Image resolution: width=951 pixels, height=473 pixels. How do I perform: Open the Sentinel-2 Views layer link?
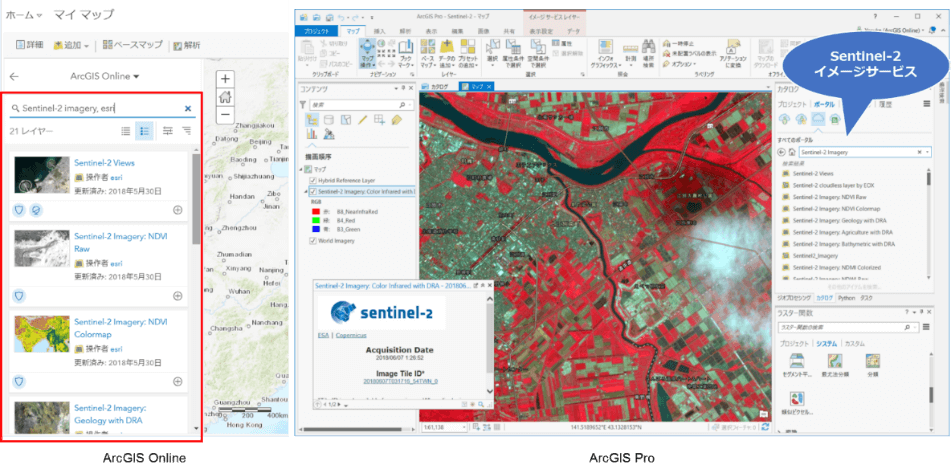coord(104,162)
